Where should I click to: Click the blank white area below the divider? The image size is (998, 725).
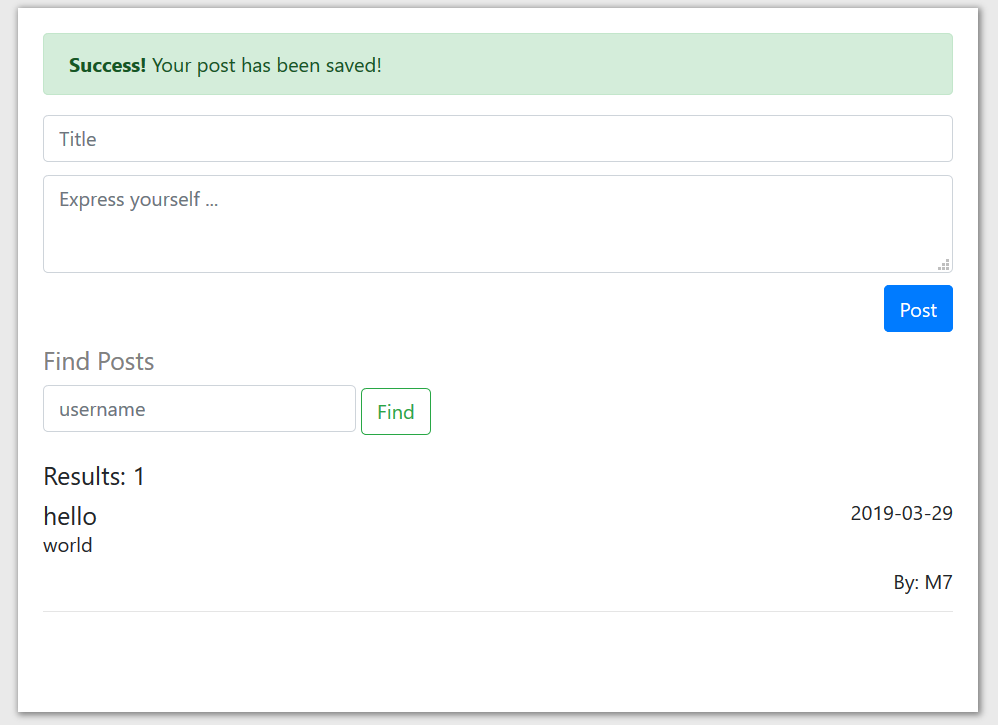(x=497, y=660)
